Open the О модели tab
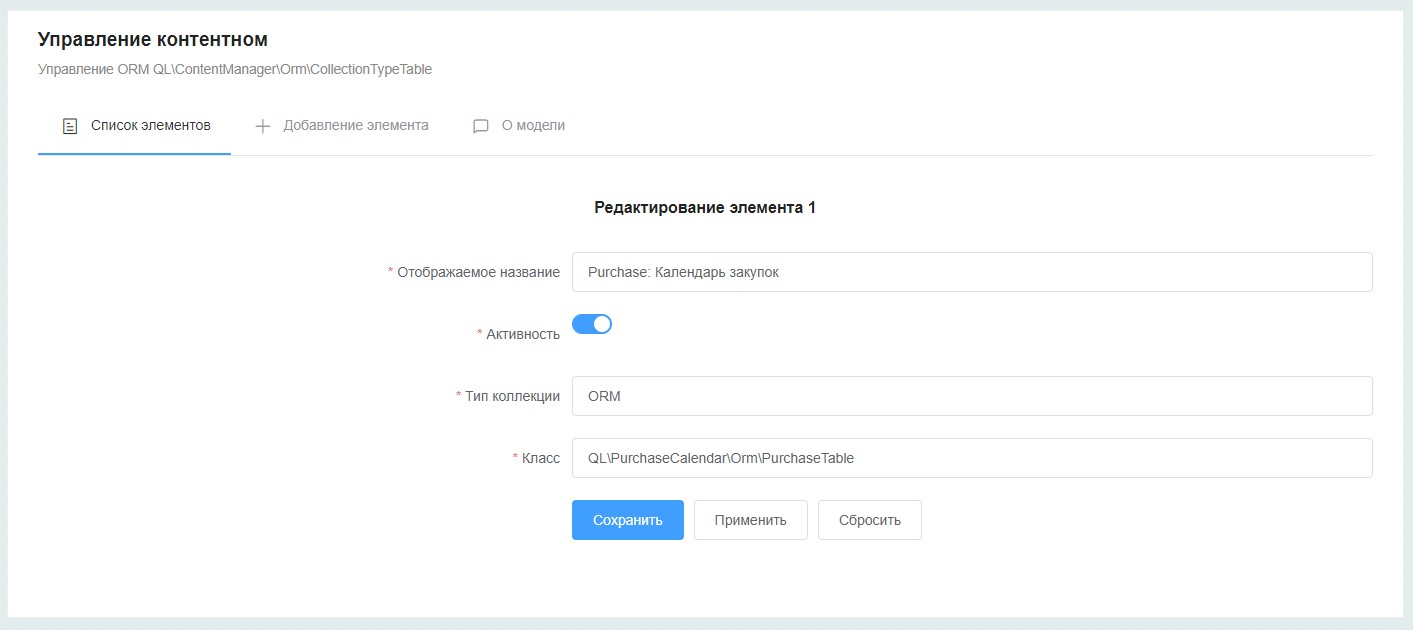The height and width of the screenshot is (630, 1413). point(533,126)
